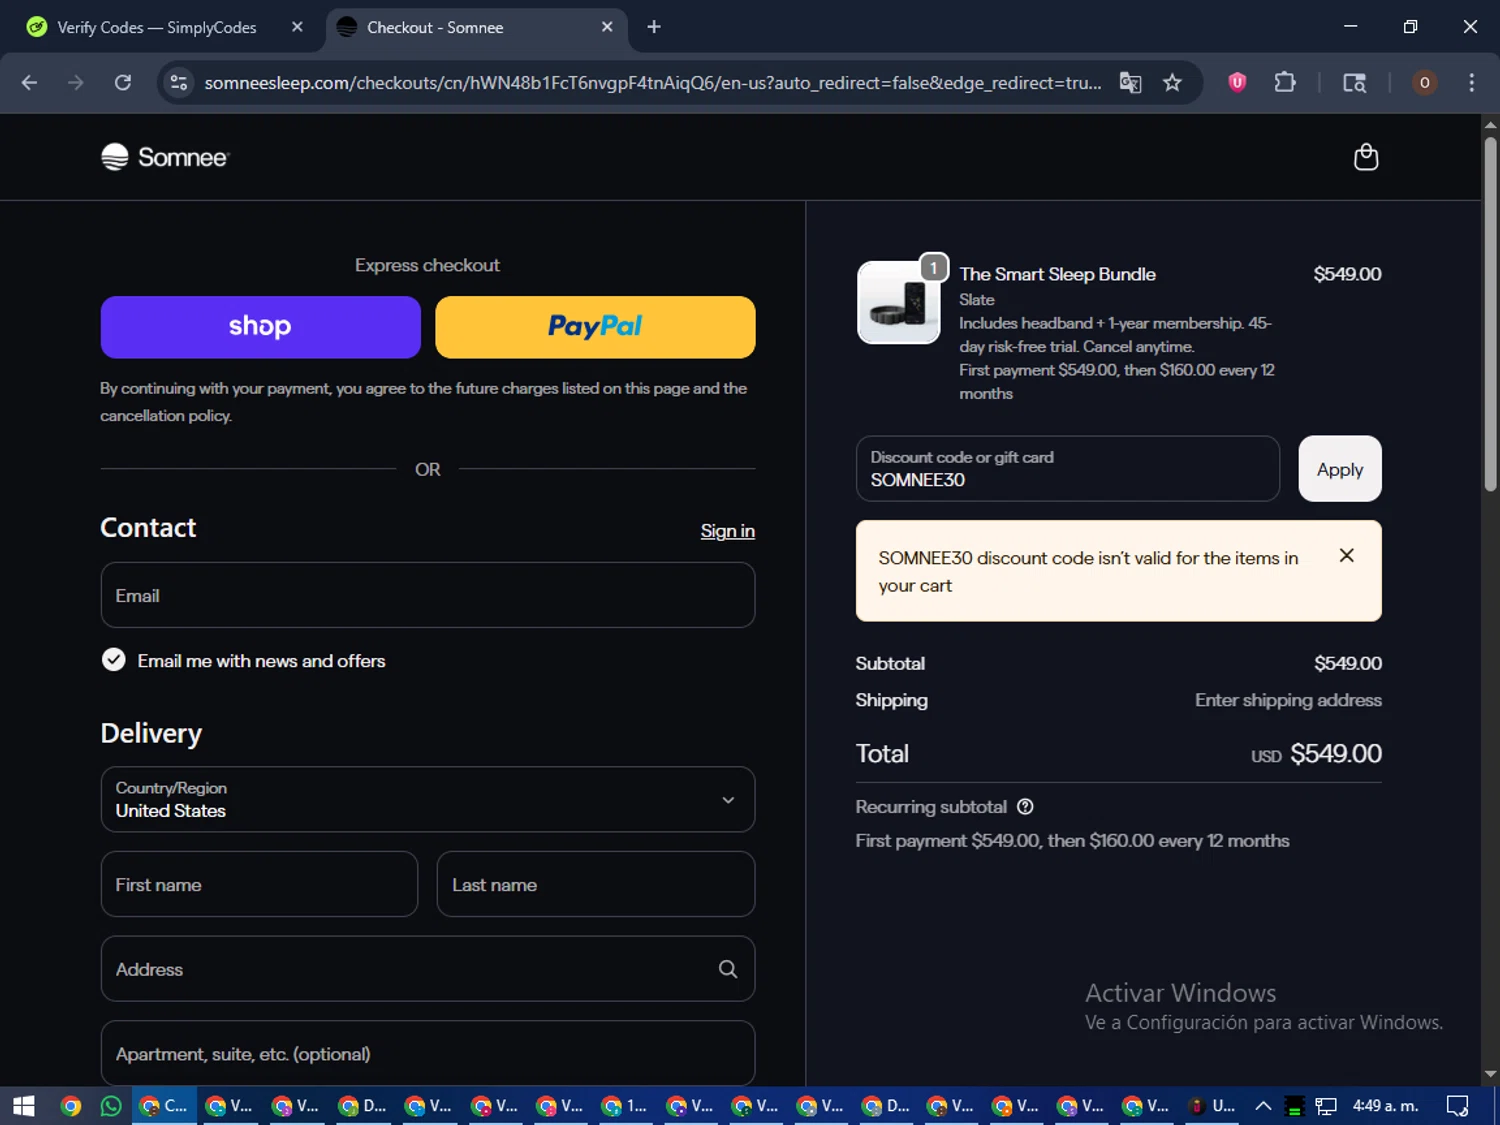This screenshot has width=1500, height=1125.
Task: Open the Chrome profile avatar
Action: click(1424, 83)
